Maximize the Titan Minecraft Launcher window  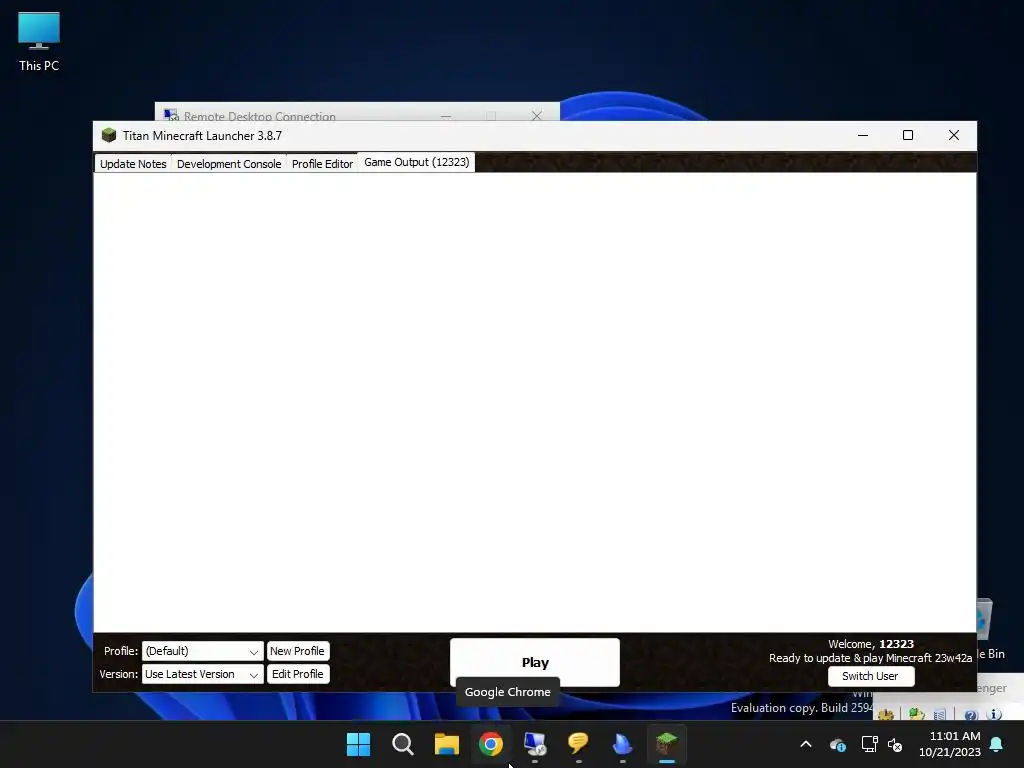point(908,135)
